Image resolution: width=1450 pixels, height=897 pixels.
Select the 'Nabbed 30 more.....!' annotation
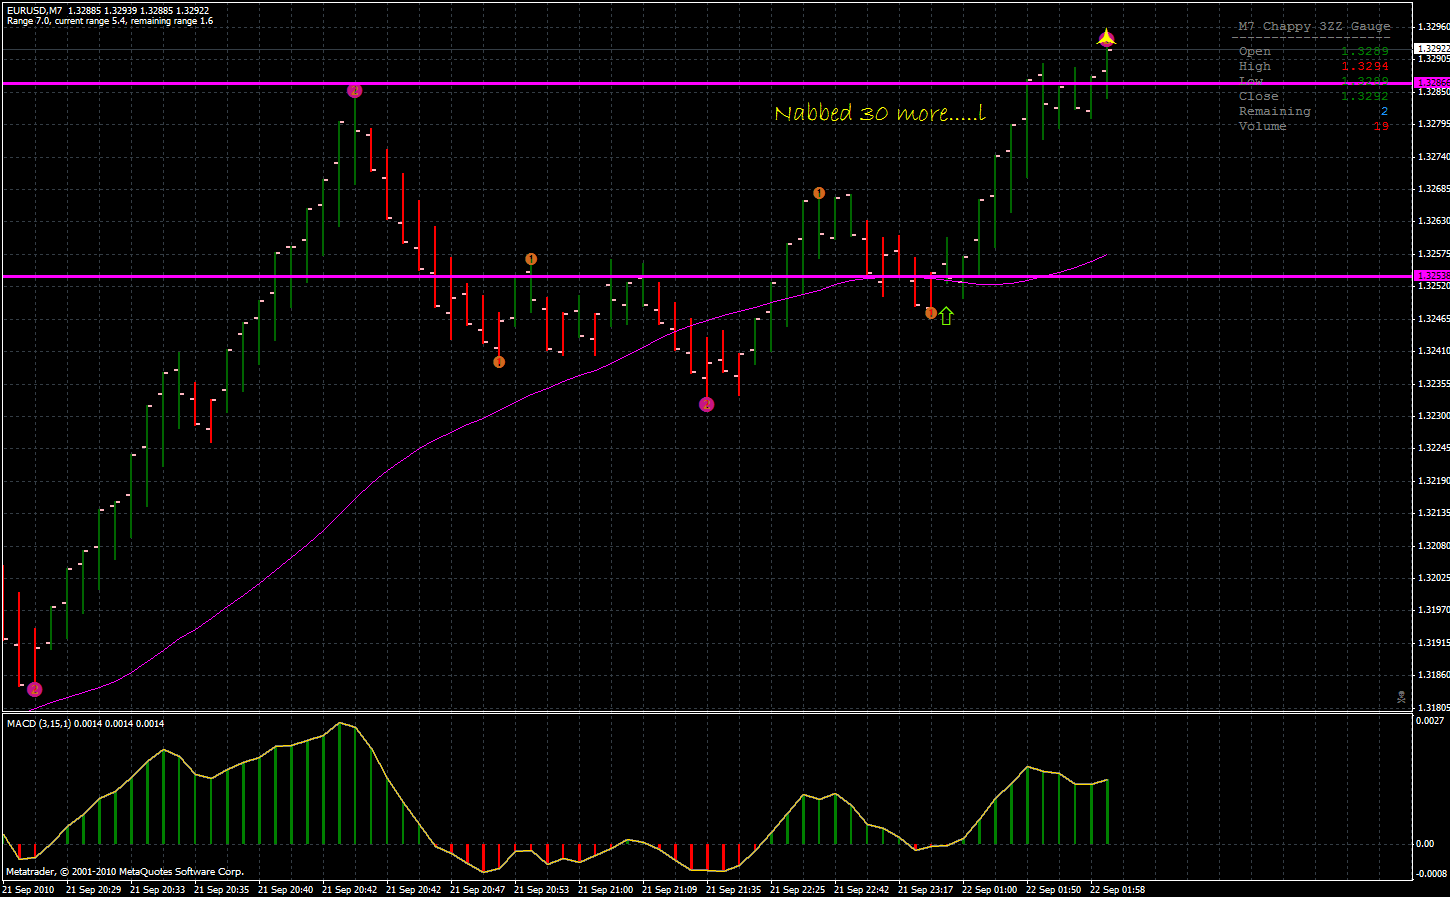point(880,113)
